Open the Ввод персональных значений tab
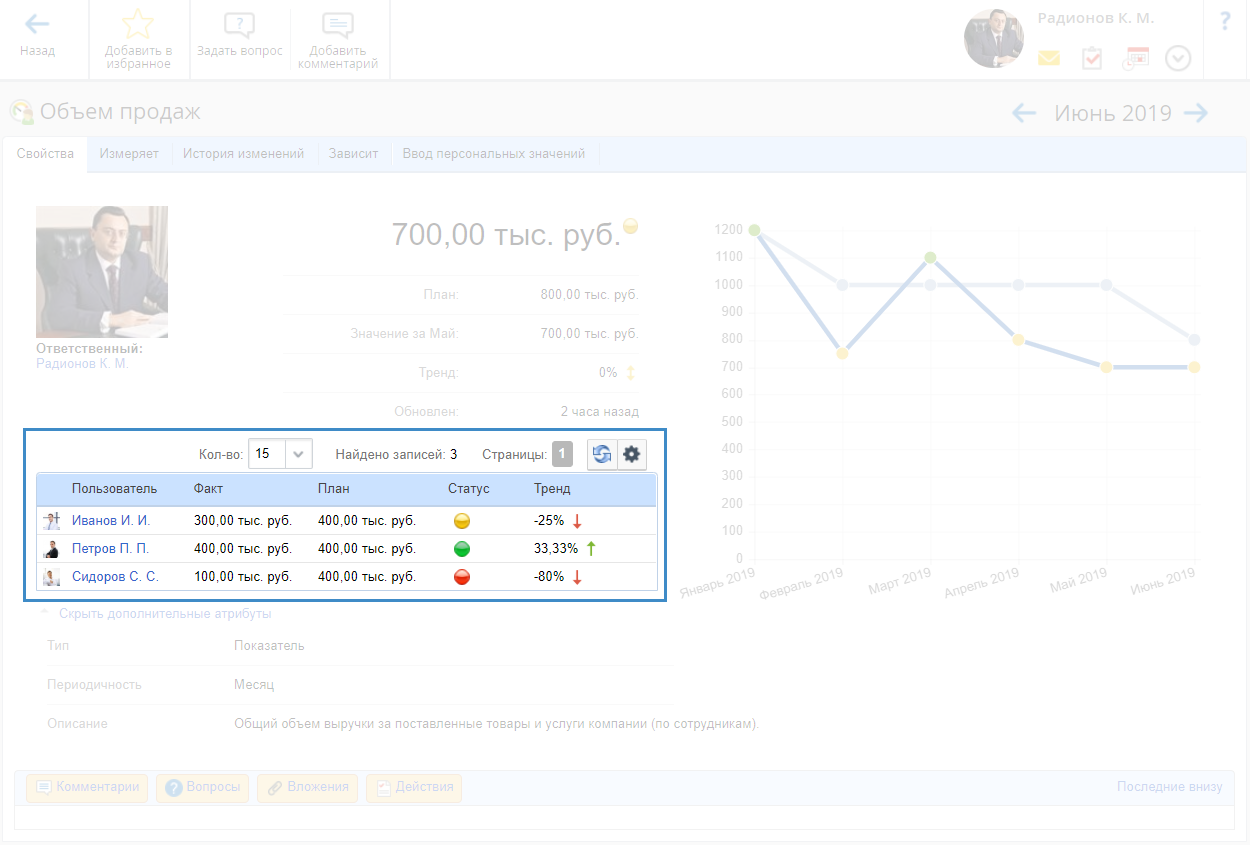 (493, 154)
